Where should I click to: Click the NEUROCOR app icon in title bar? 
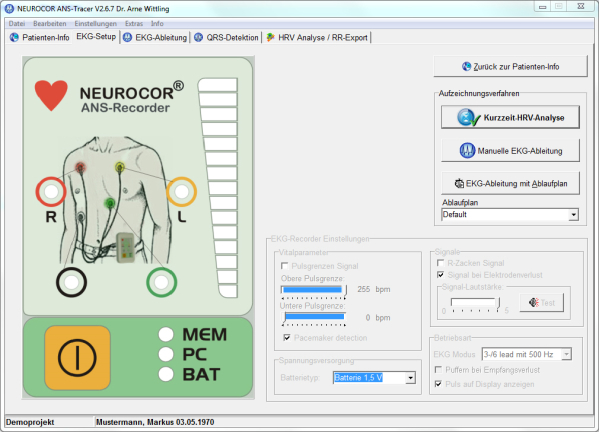pyautogui.click(x=10, y=8)
